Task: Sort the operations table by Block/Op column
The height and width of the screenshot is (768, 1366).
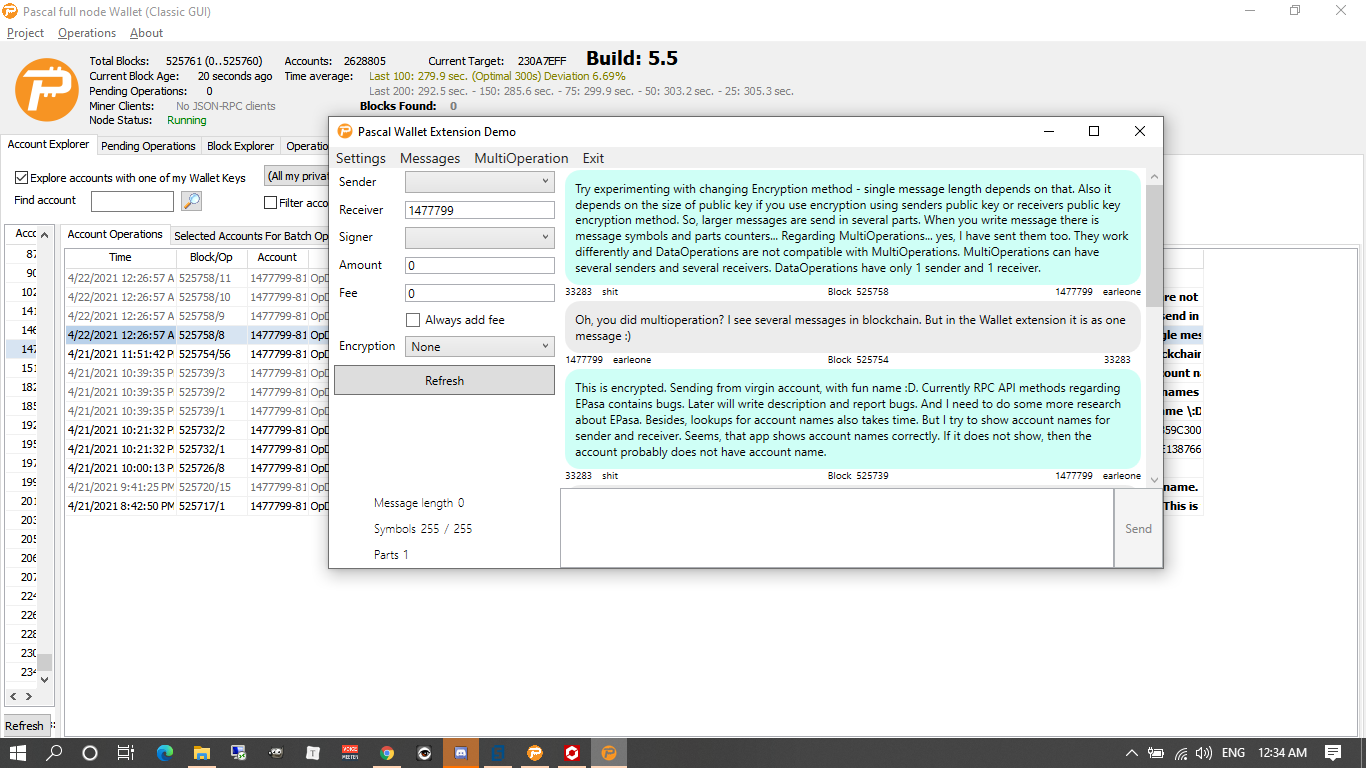Action: click(x=211, y=257)
